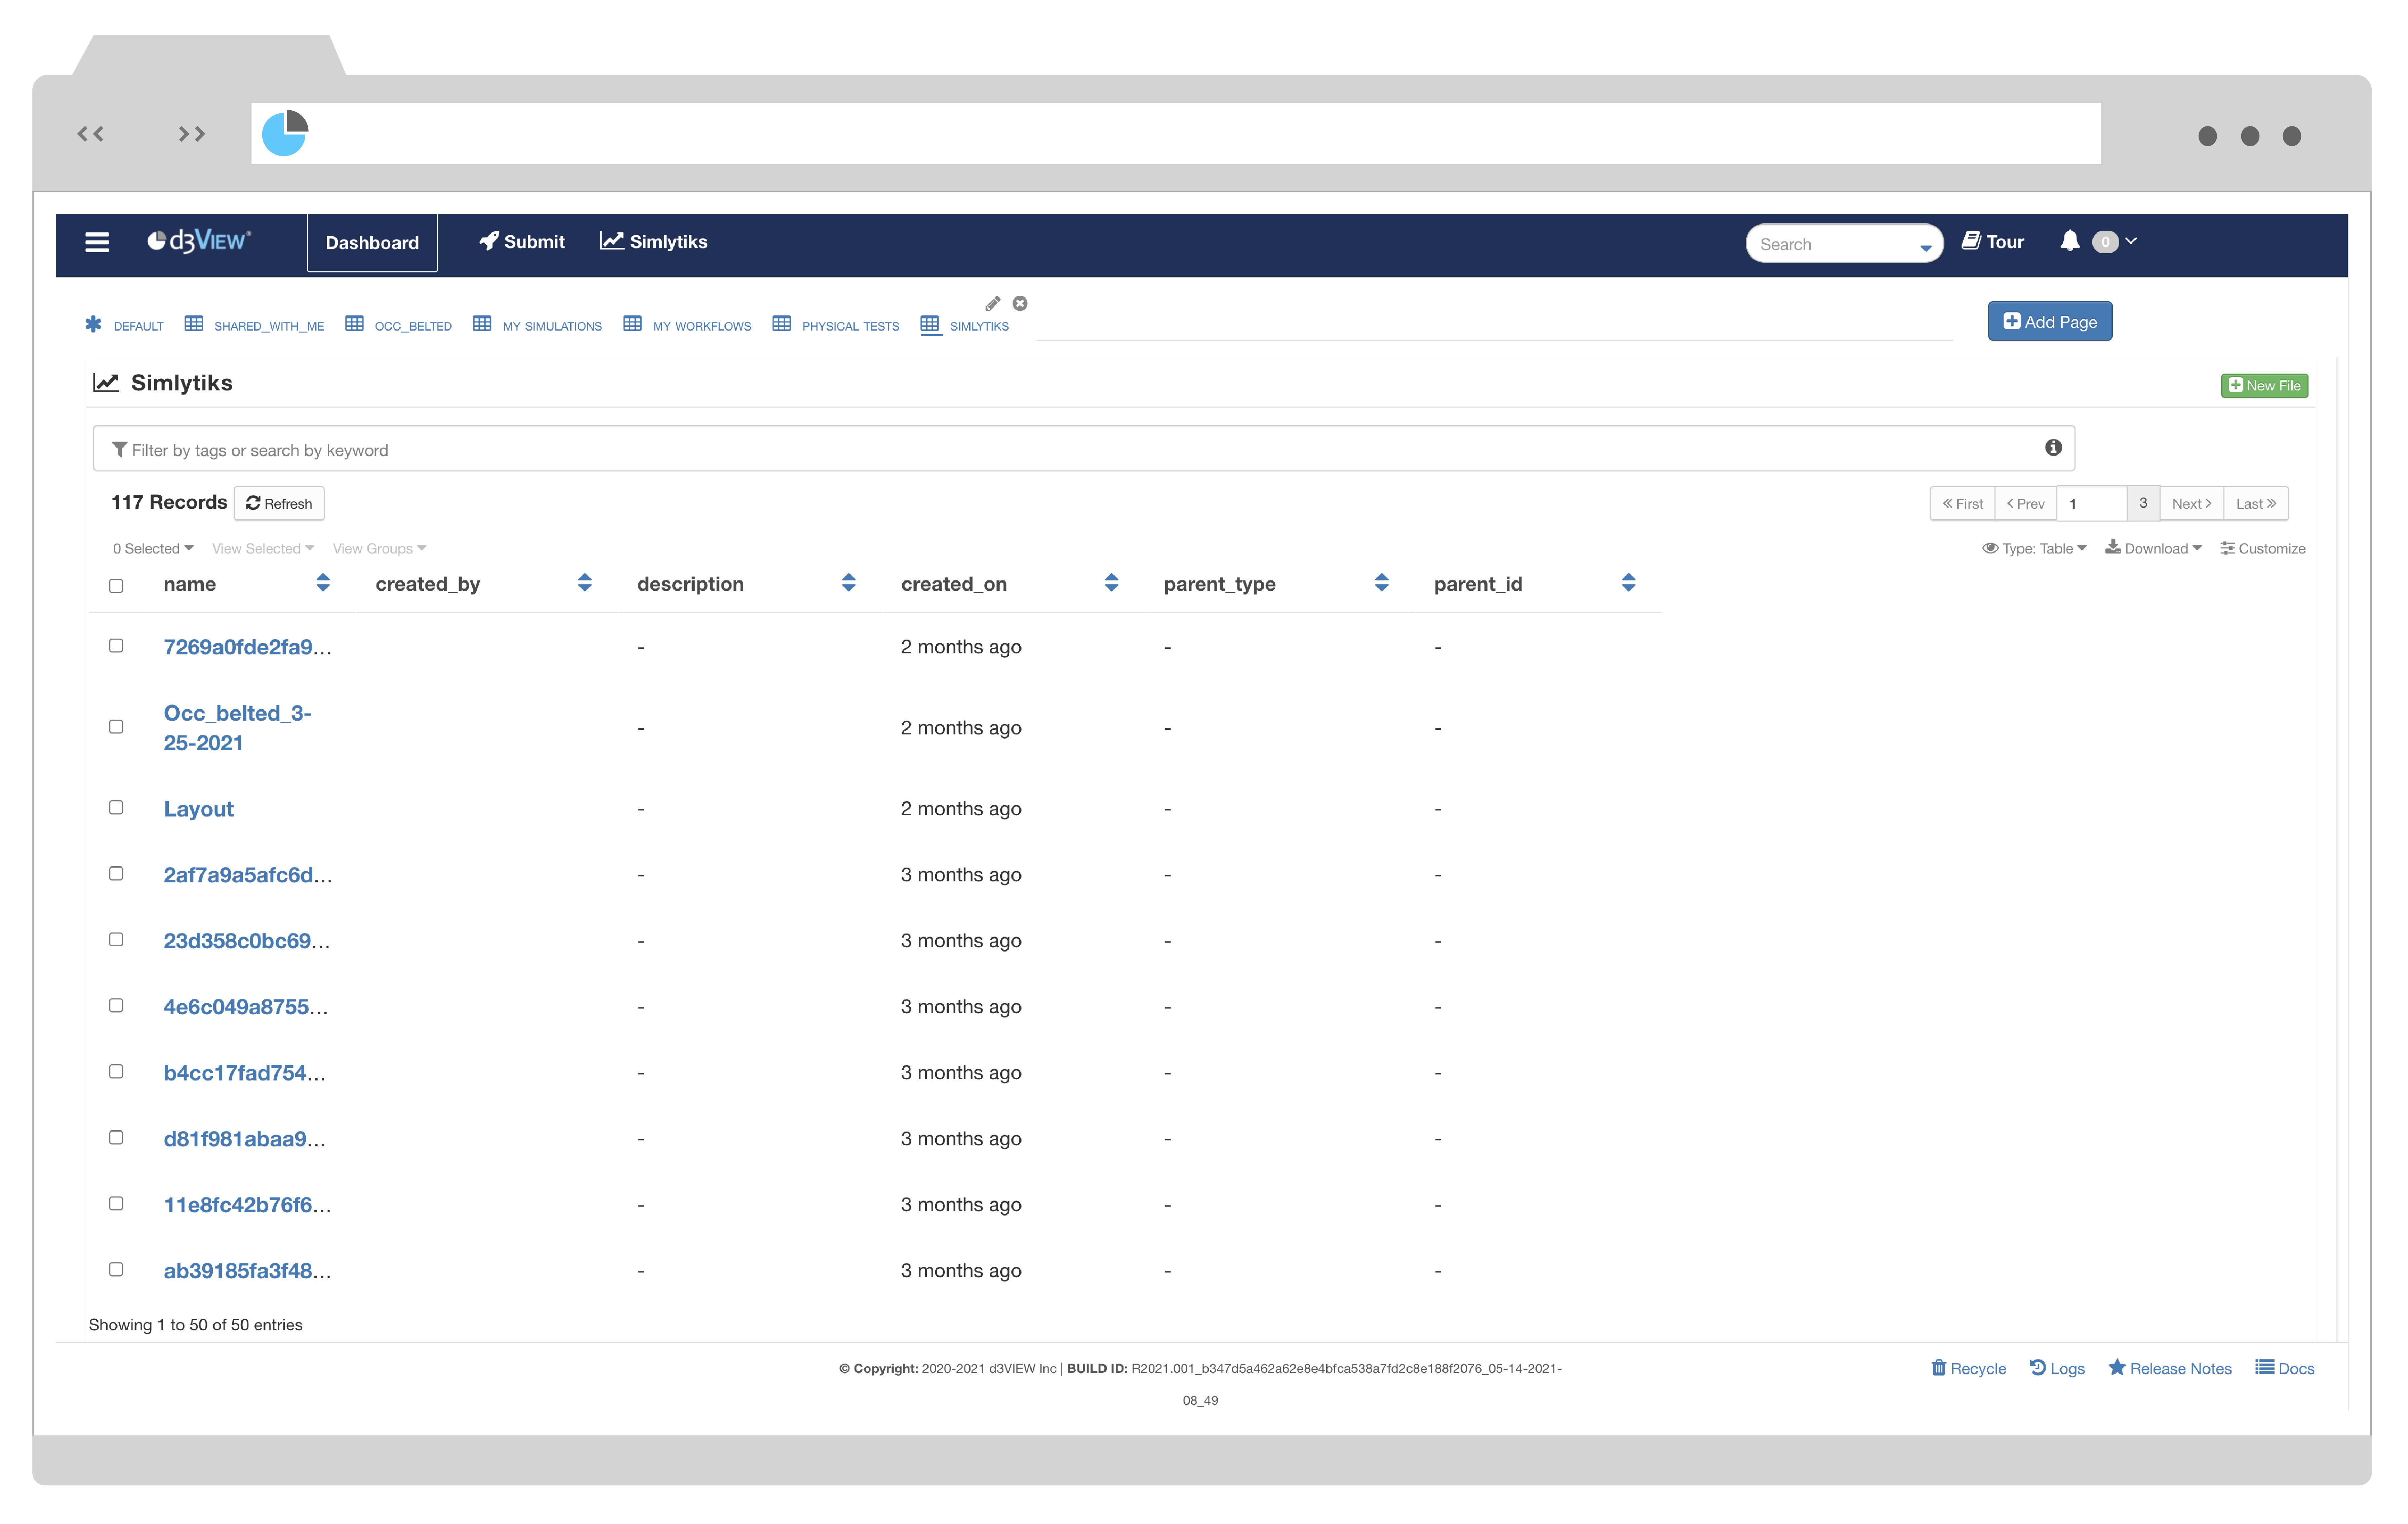Expand the user notifications chevron menu
This screenshot has width=2408, height=1524.
pyautogui.click(x=2131, y=241)
